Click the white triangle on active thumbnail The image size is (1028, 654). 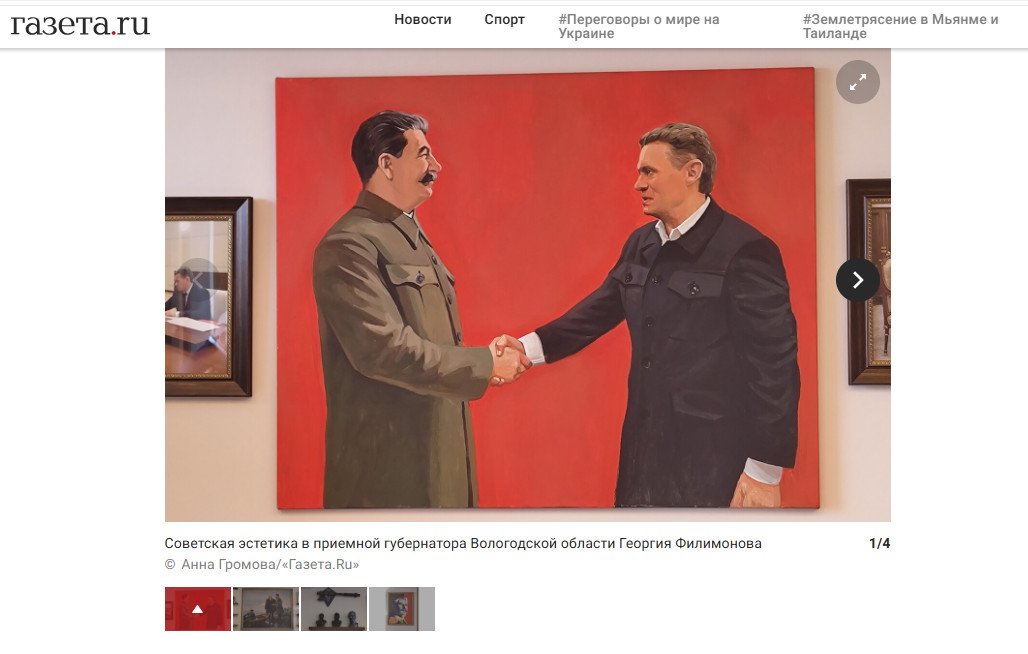click(x=197, y=609)
